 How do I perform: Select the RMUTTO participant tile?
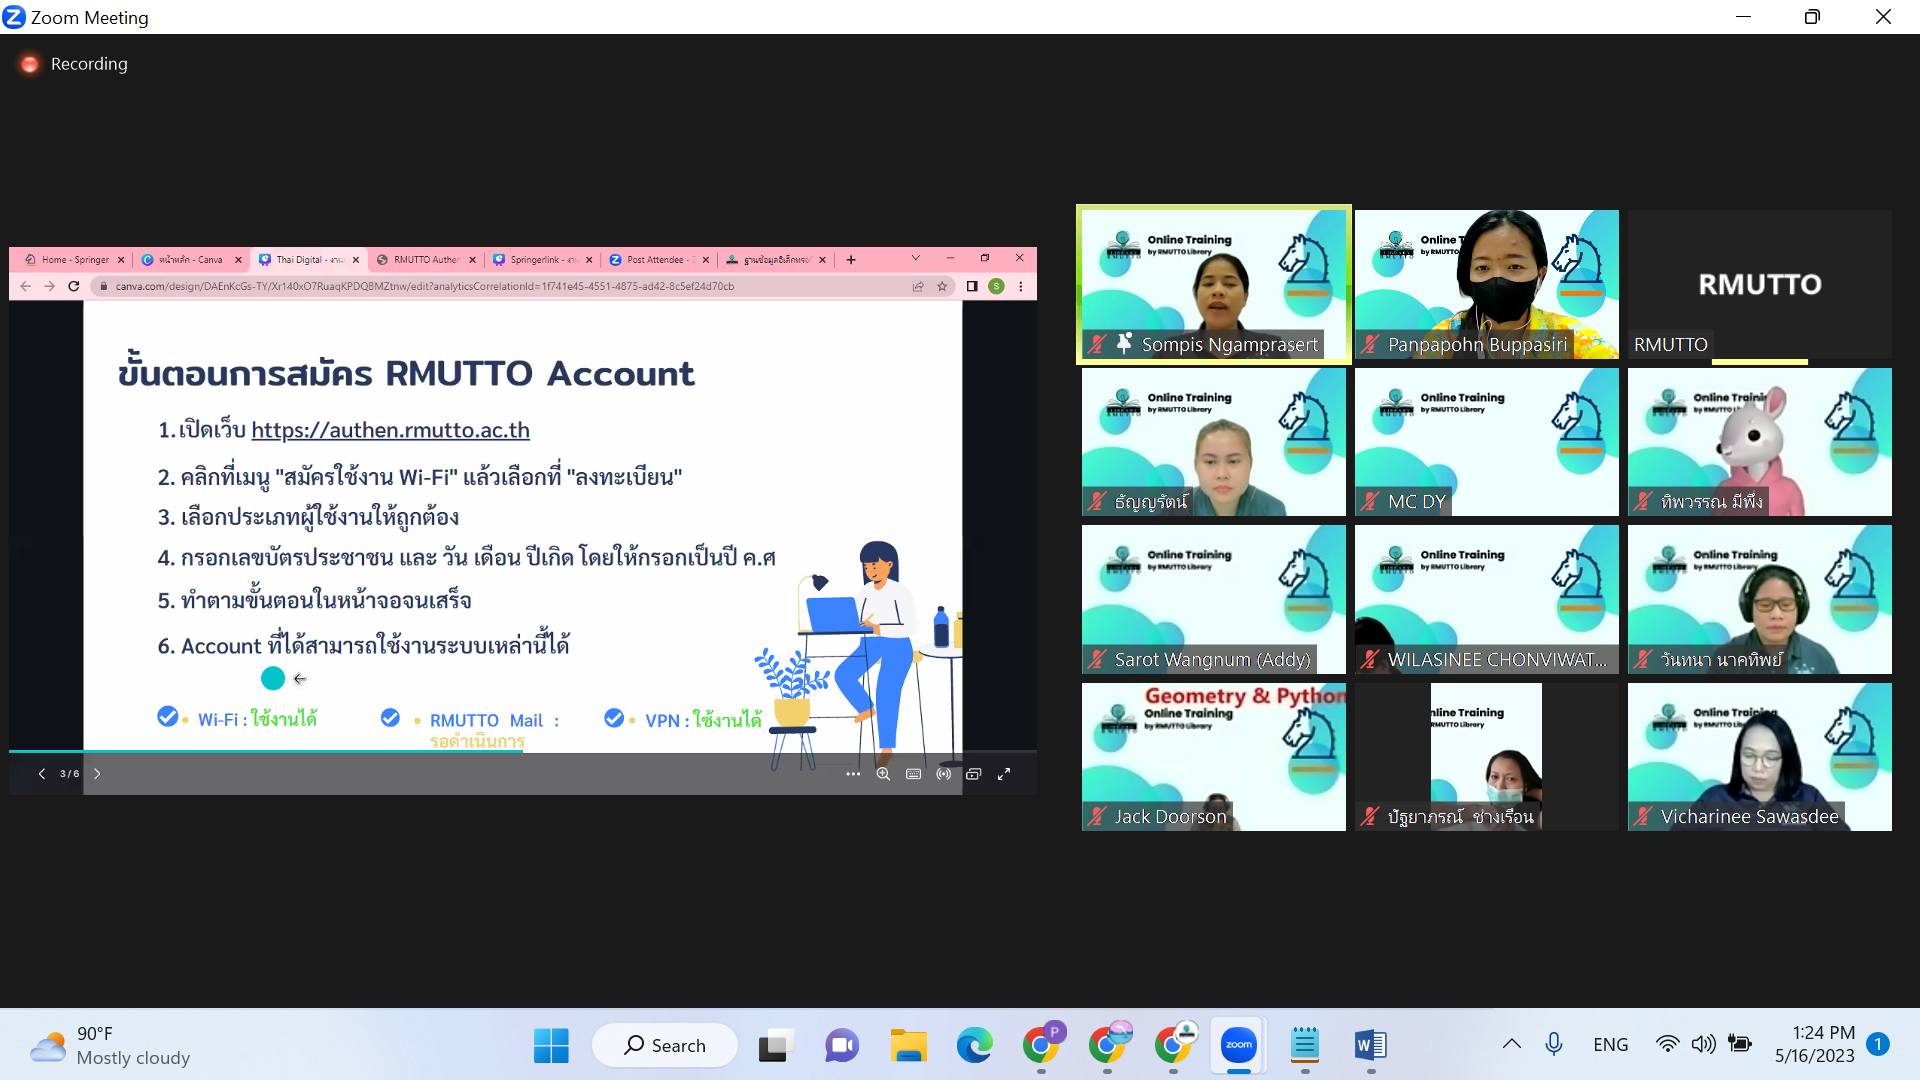tap(1760, 284)
